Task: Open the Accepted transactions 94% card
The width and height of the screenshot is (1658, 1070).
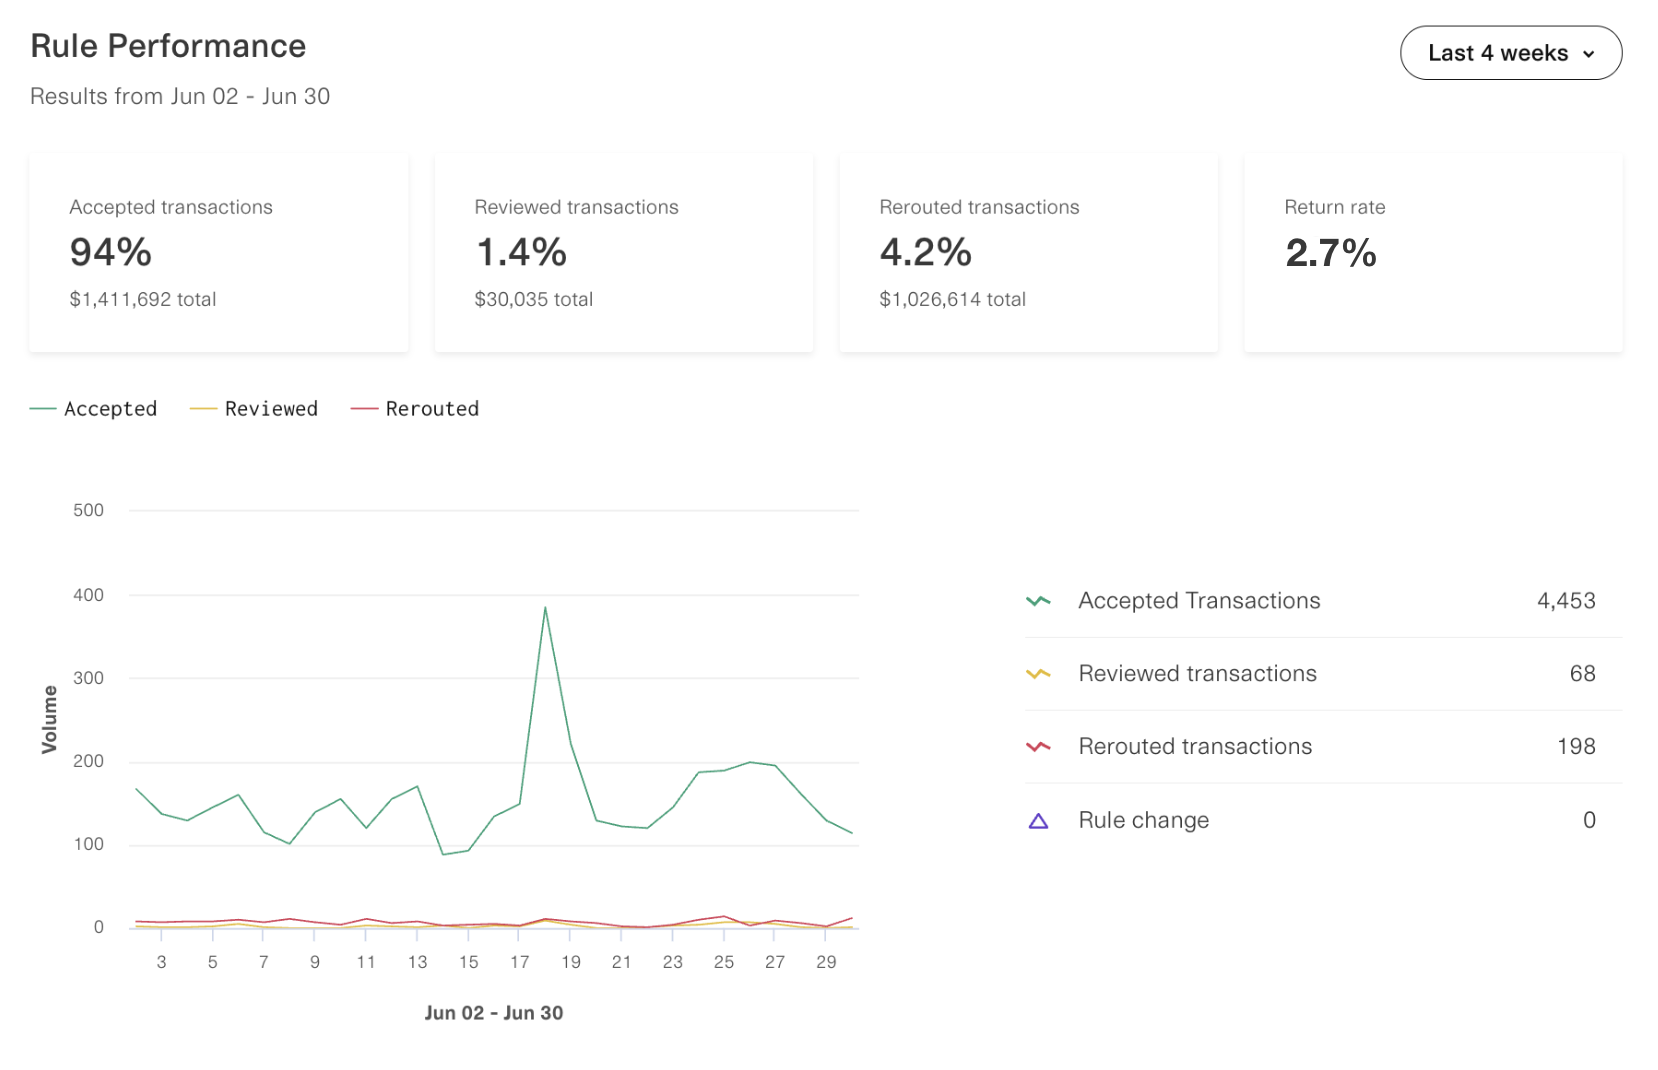Action: (219, 253)
